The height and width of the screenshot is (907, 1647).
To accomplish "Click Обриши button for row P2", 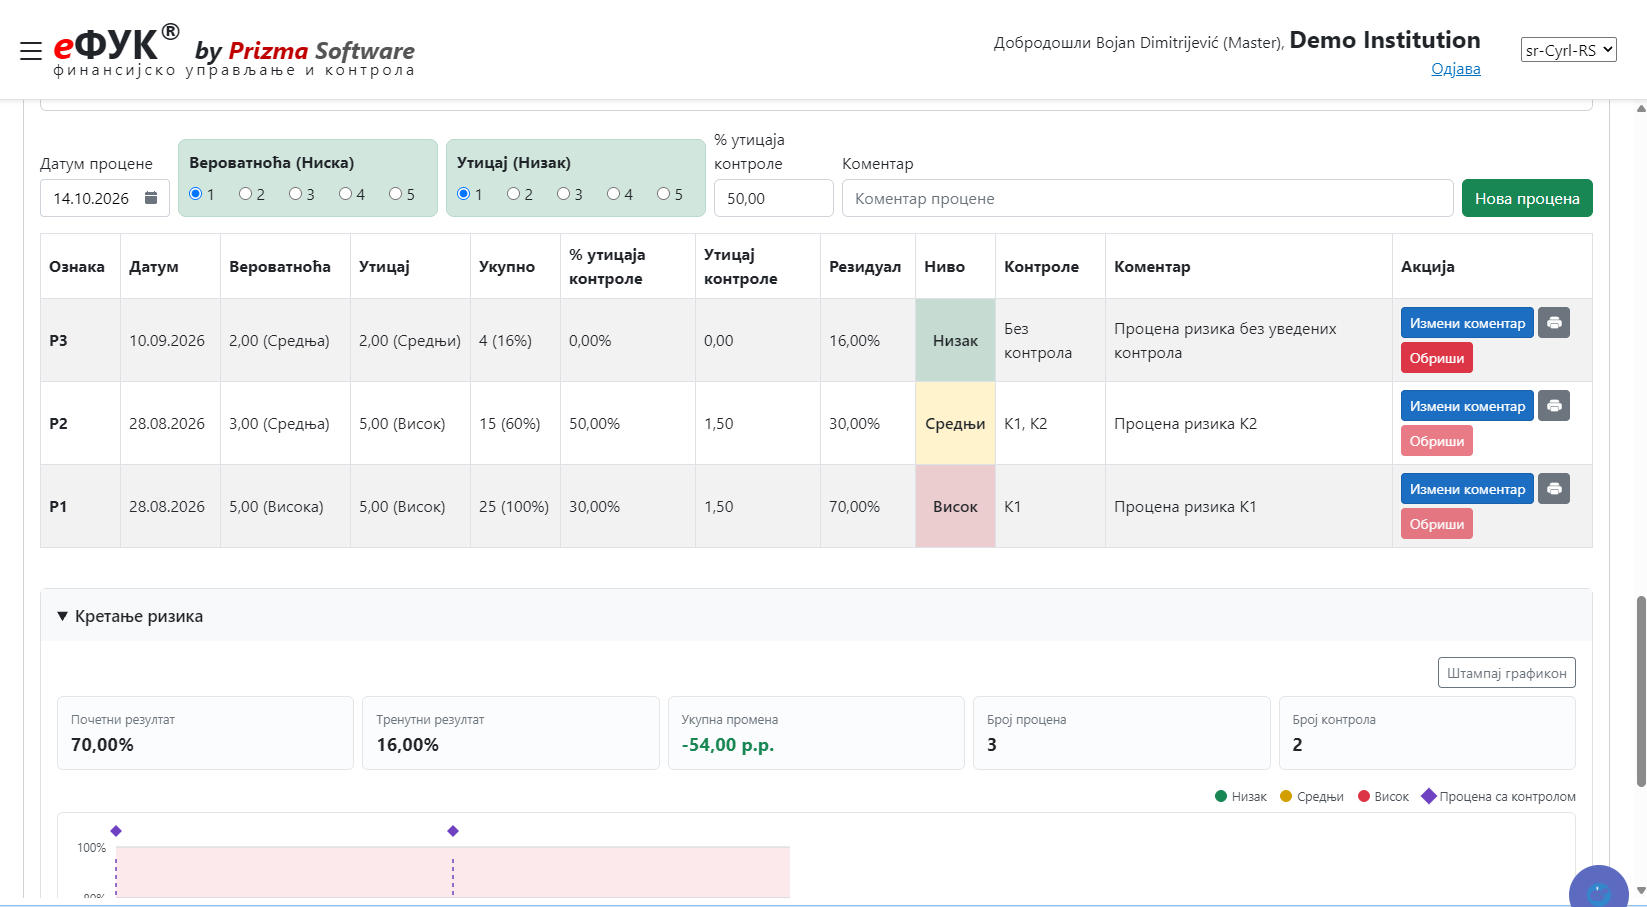I will point(1437,441).
